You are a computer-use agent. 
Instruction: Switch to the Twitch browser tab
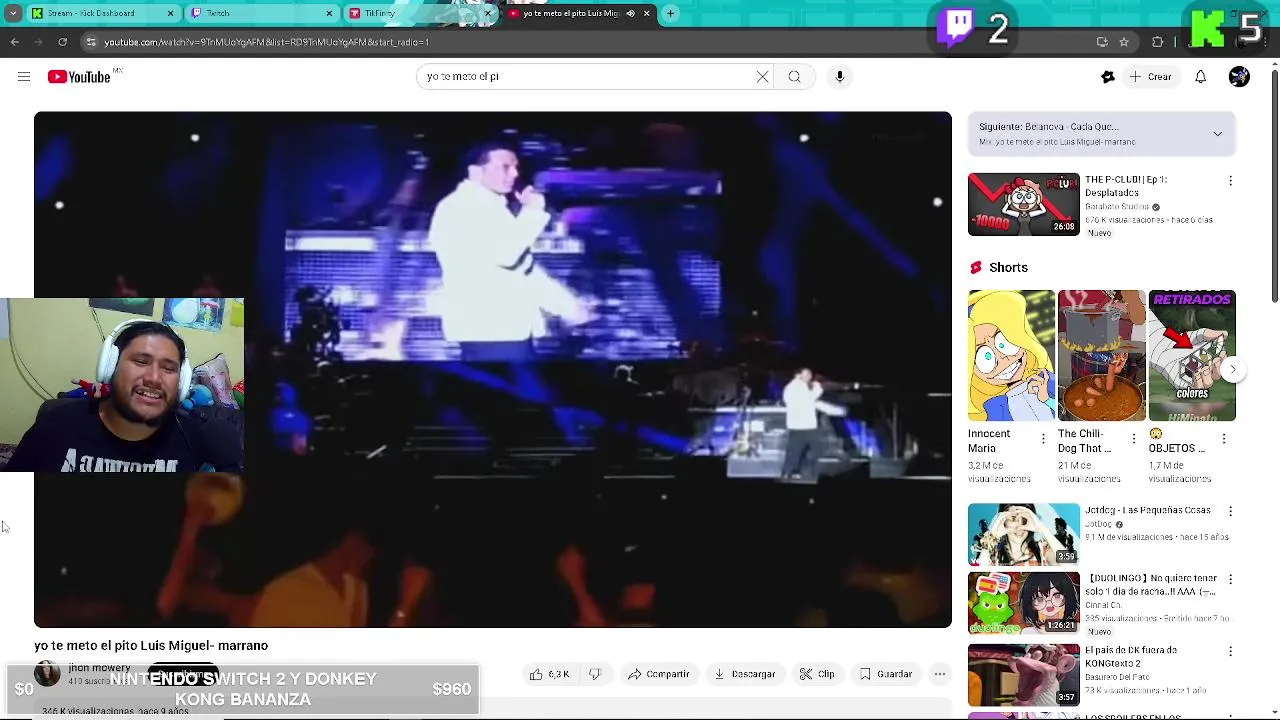tap(260, 13)
